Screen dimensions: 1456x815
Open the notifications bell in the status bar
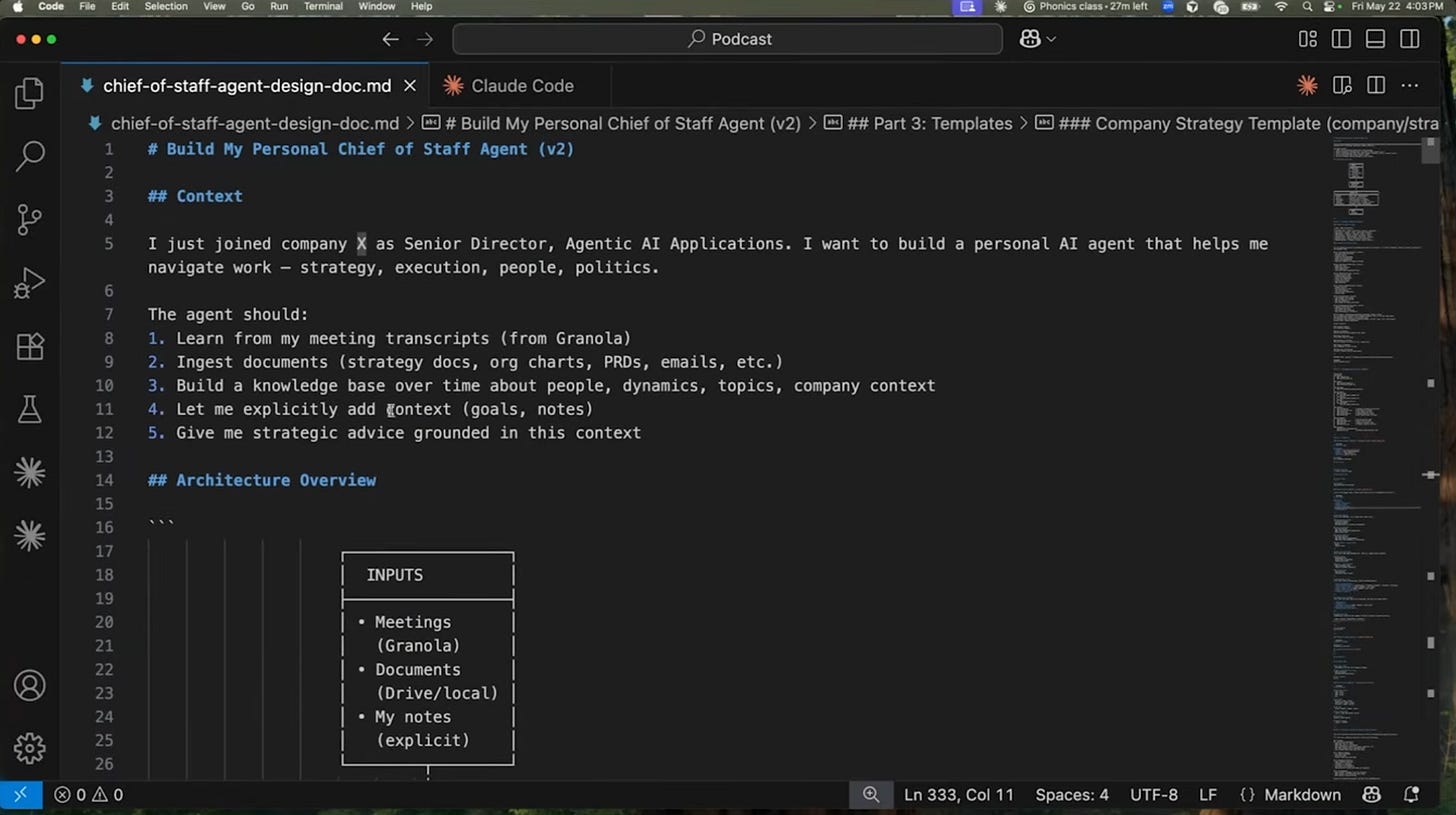pyautogui.click(x=1412, y=795)
